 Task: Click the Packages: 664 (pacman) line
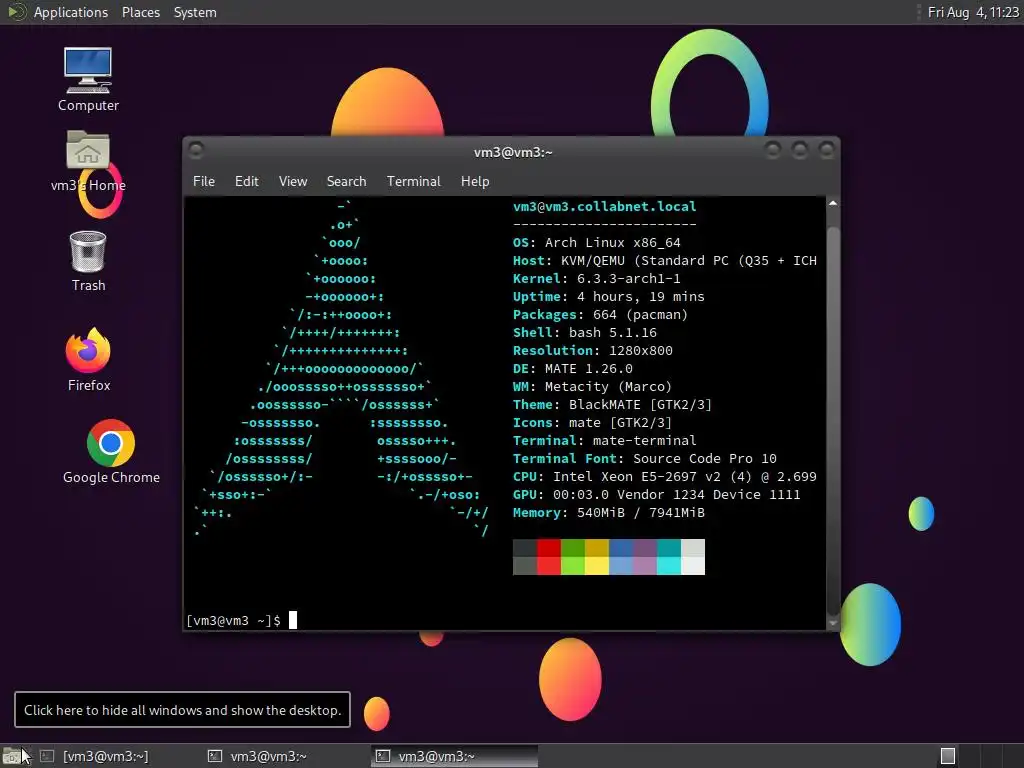coord(600,314)
